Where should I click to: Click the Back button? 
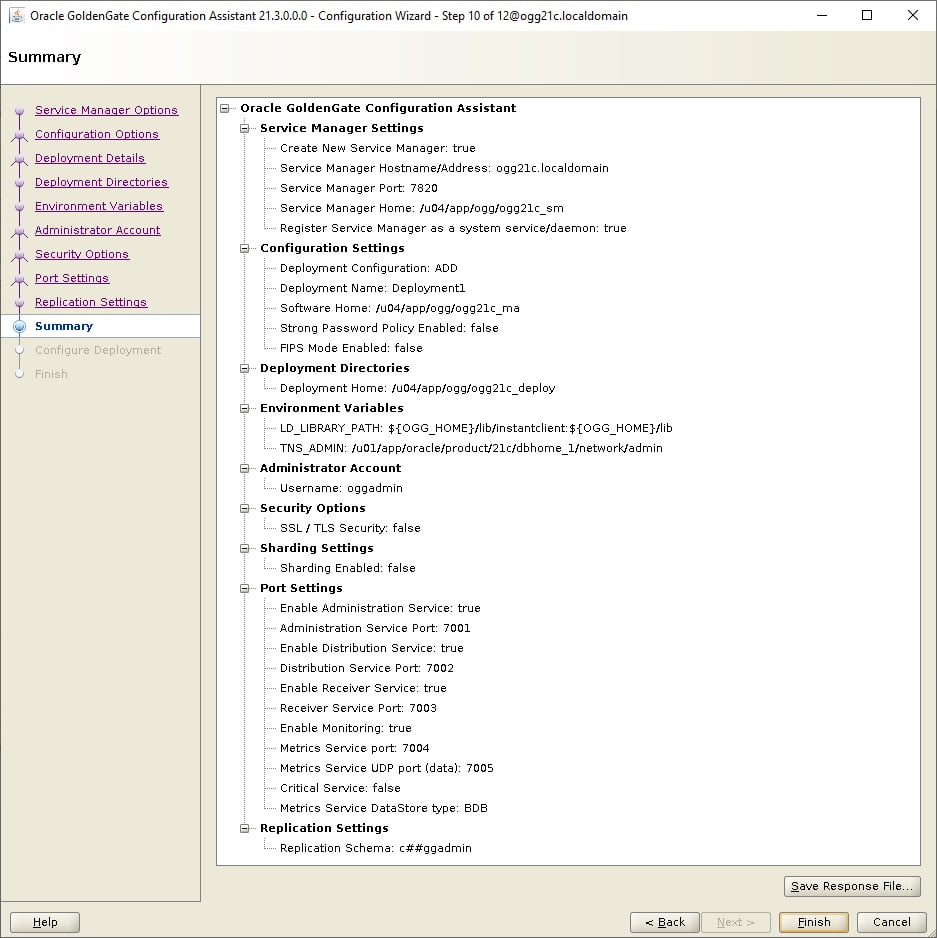(x=665, y=922)
